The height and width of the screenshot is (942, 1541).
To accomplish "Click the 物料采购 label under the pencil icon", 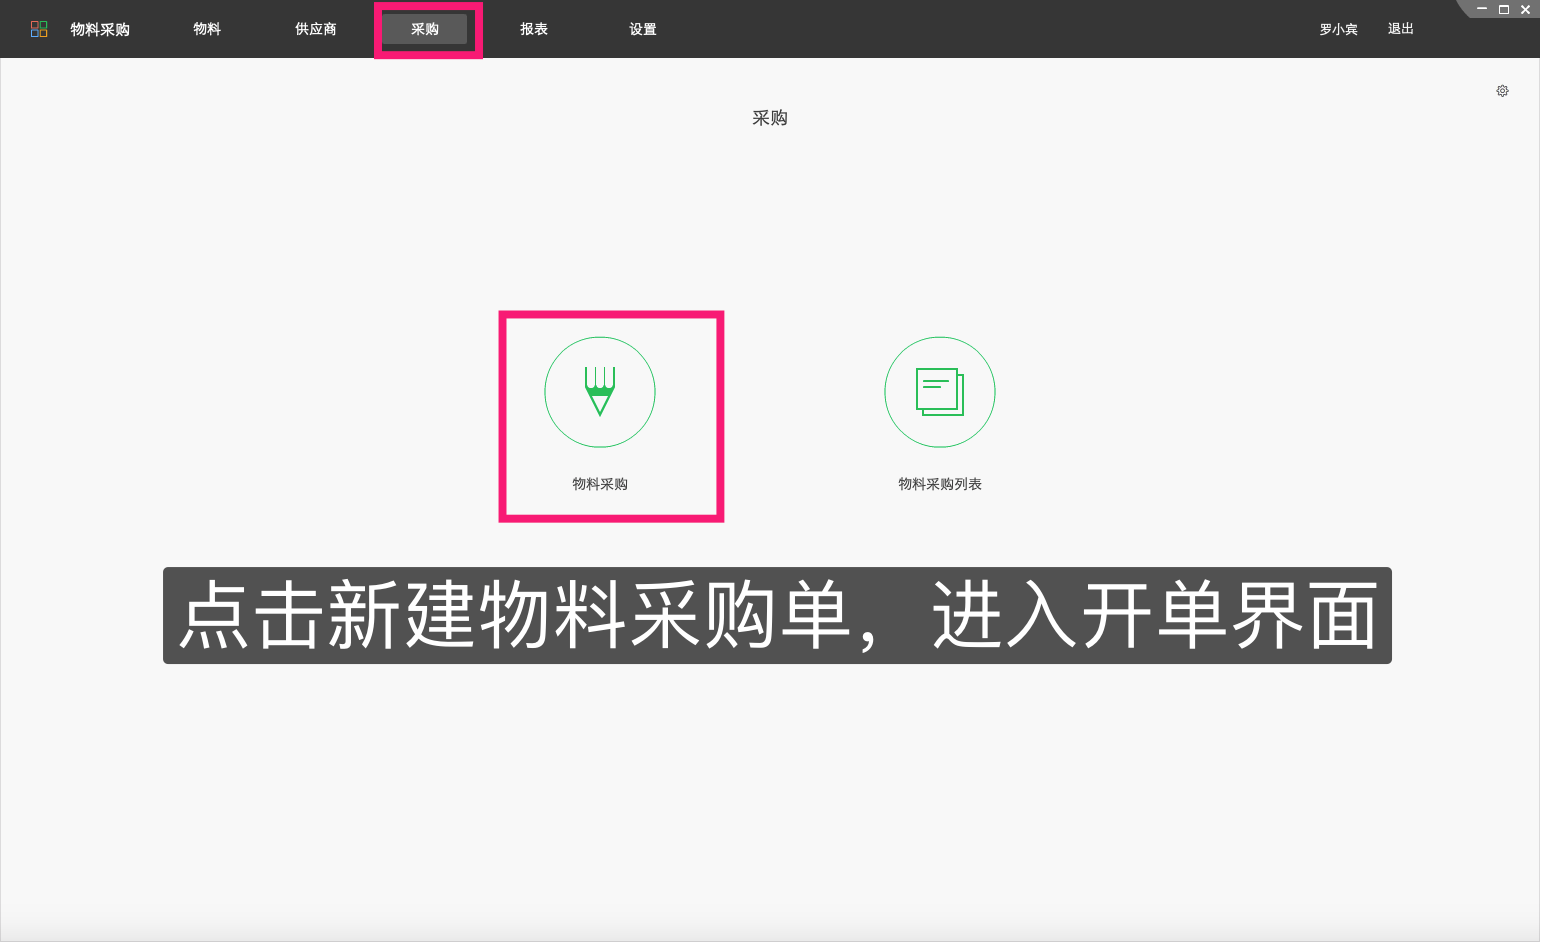I will (598, 483).
